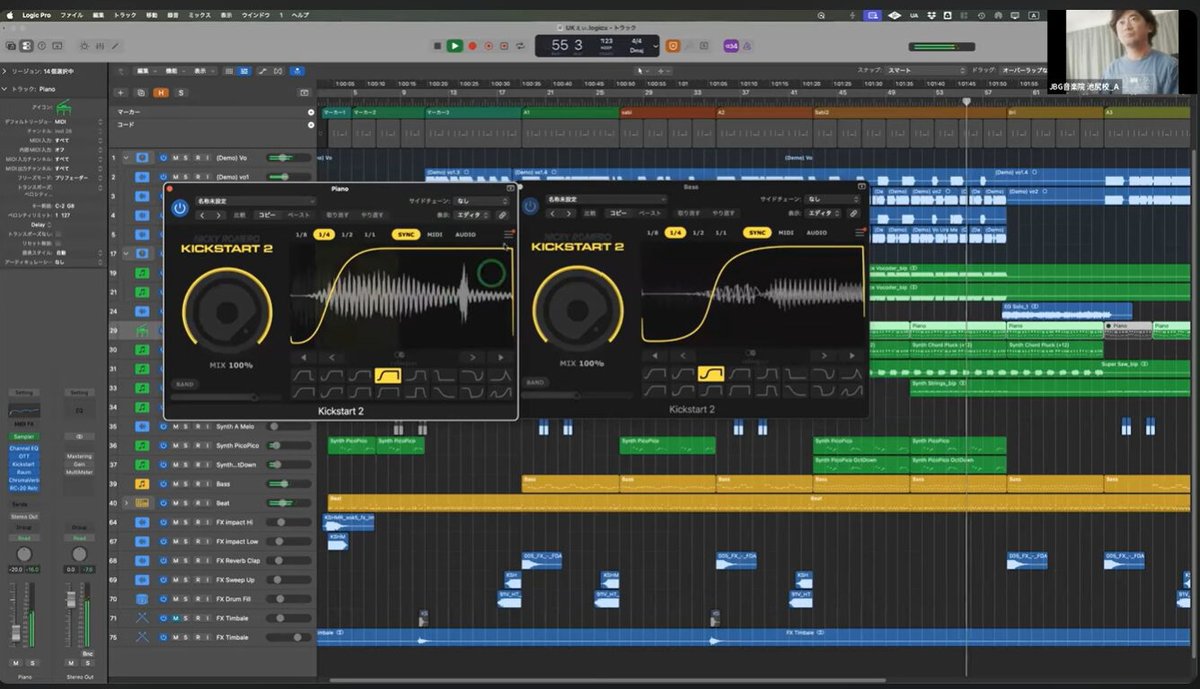1200x689 pixels.
Task: Mute the Bass track
Action: click(175, 485)
